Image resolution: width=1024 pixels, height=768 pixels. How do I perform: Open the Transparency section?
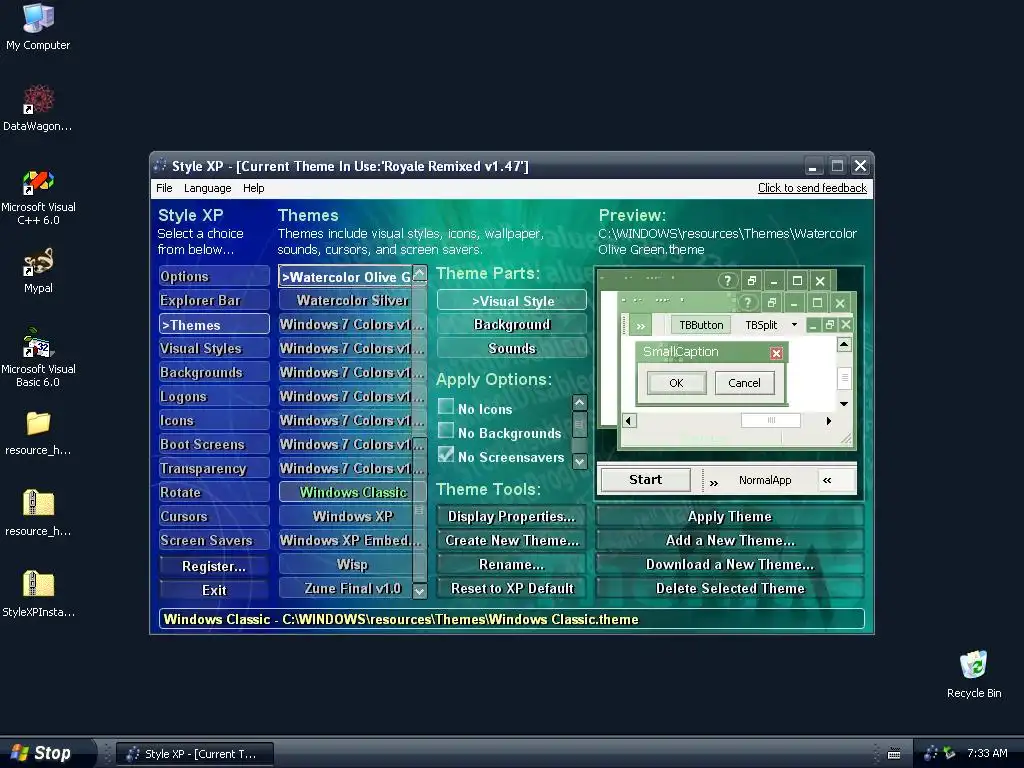[214, 468]
